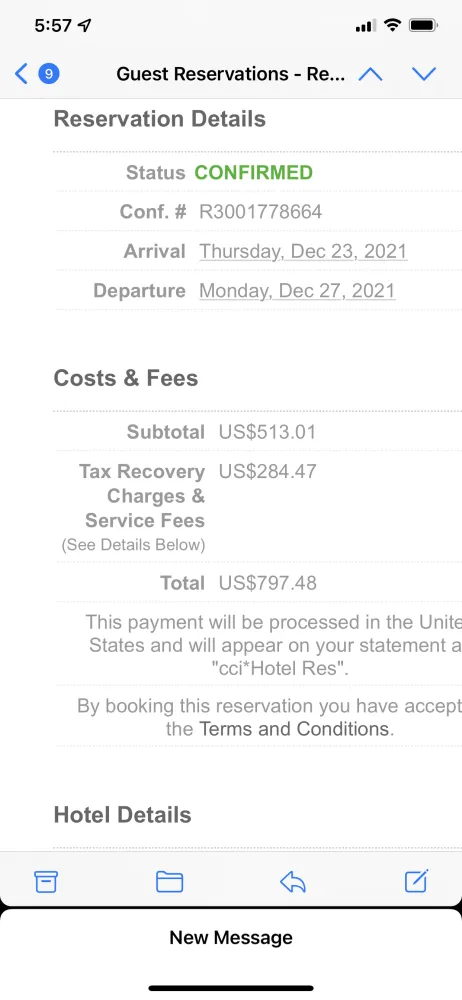Tap the Subtotal amount US$513.01
Image resolution: width=462 pixels, height=1000 pixels.
267,432
